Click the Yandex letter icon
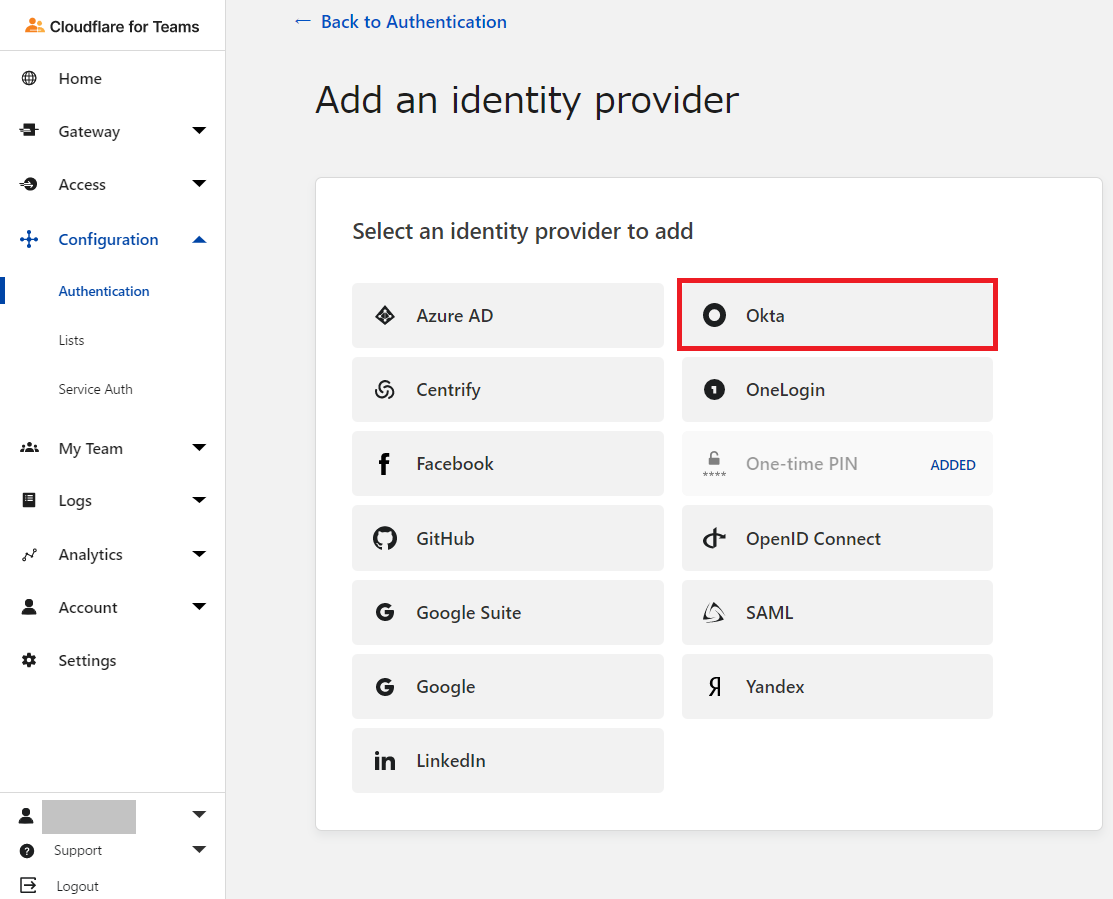 (x=715, y=686)
